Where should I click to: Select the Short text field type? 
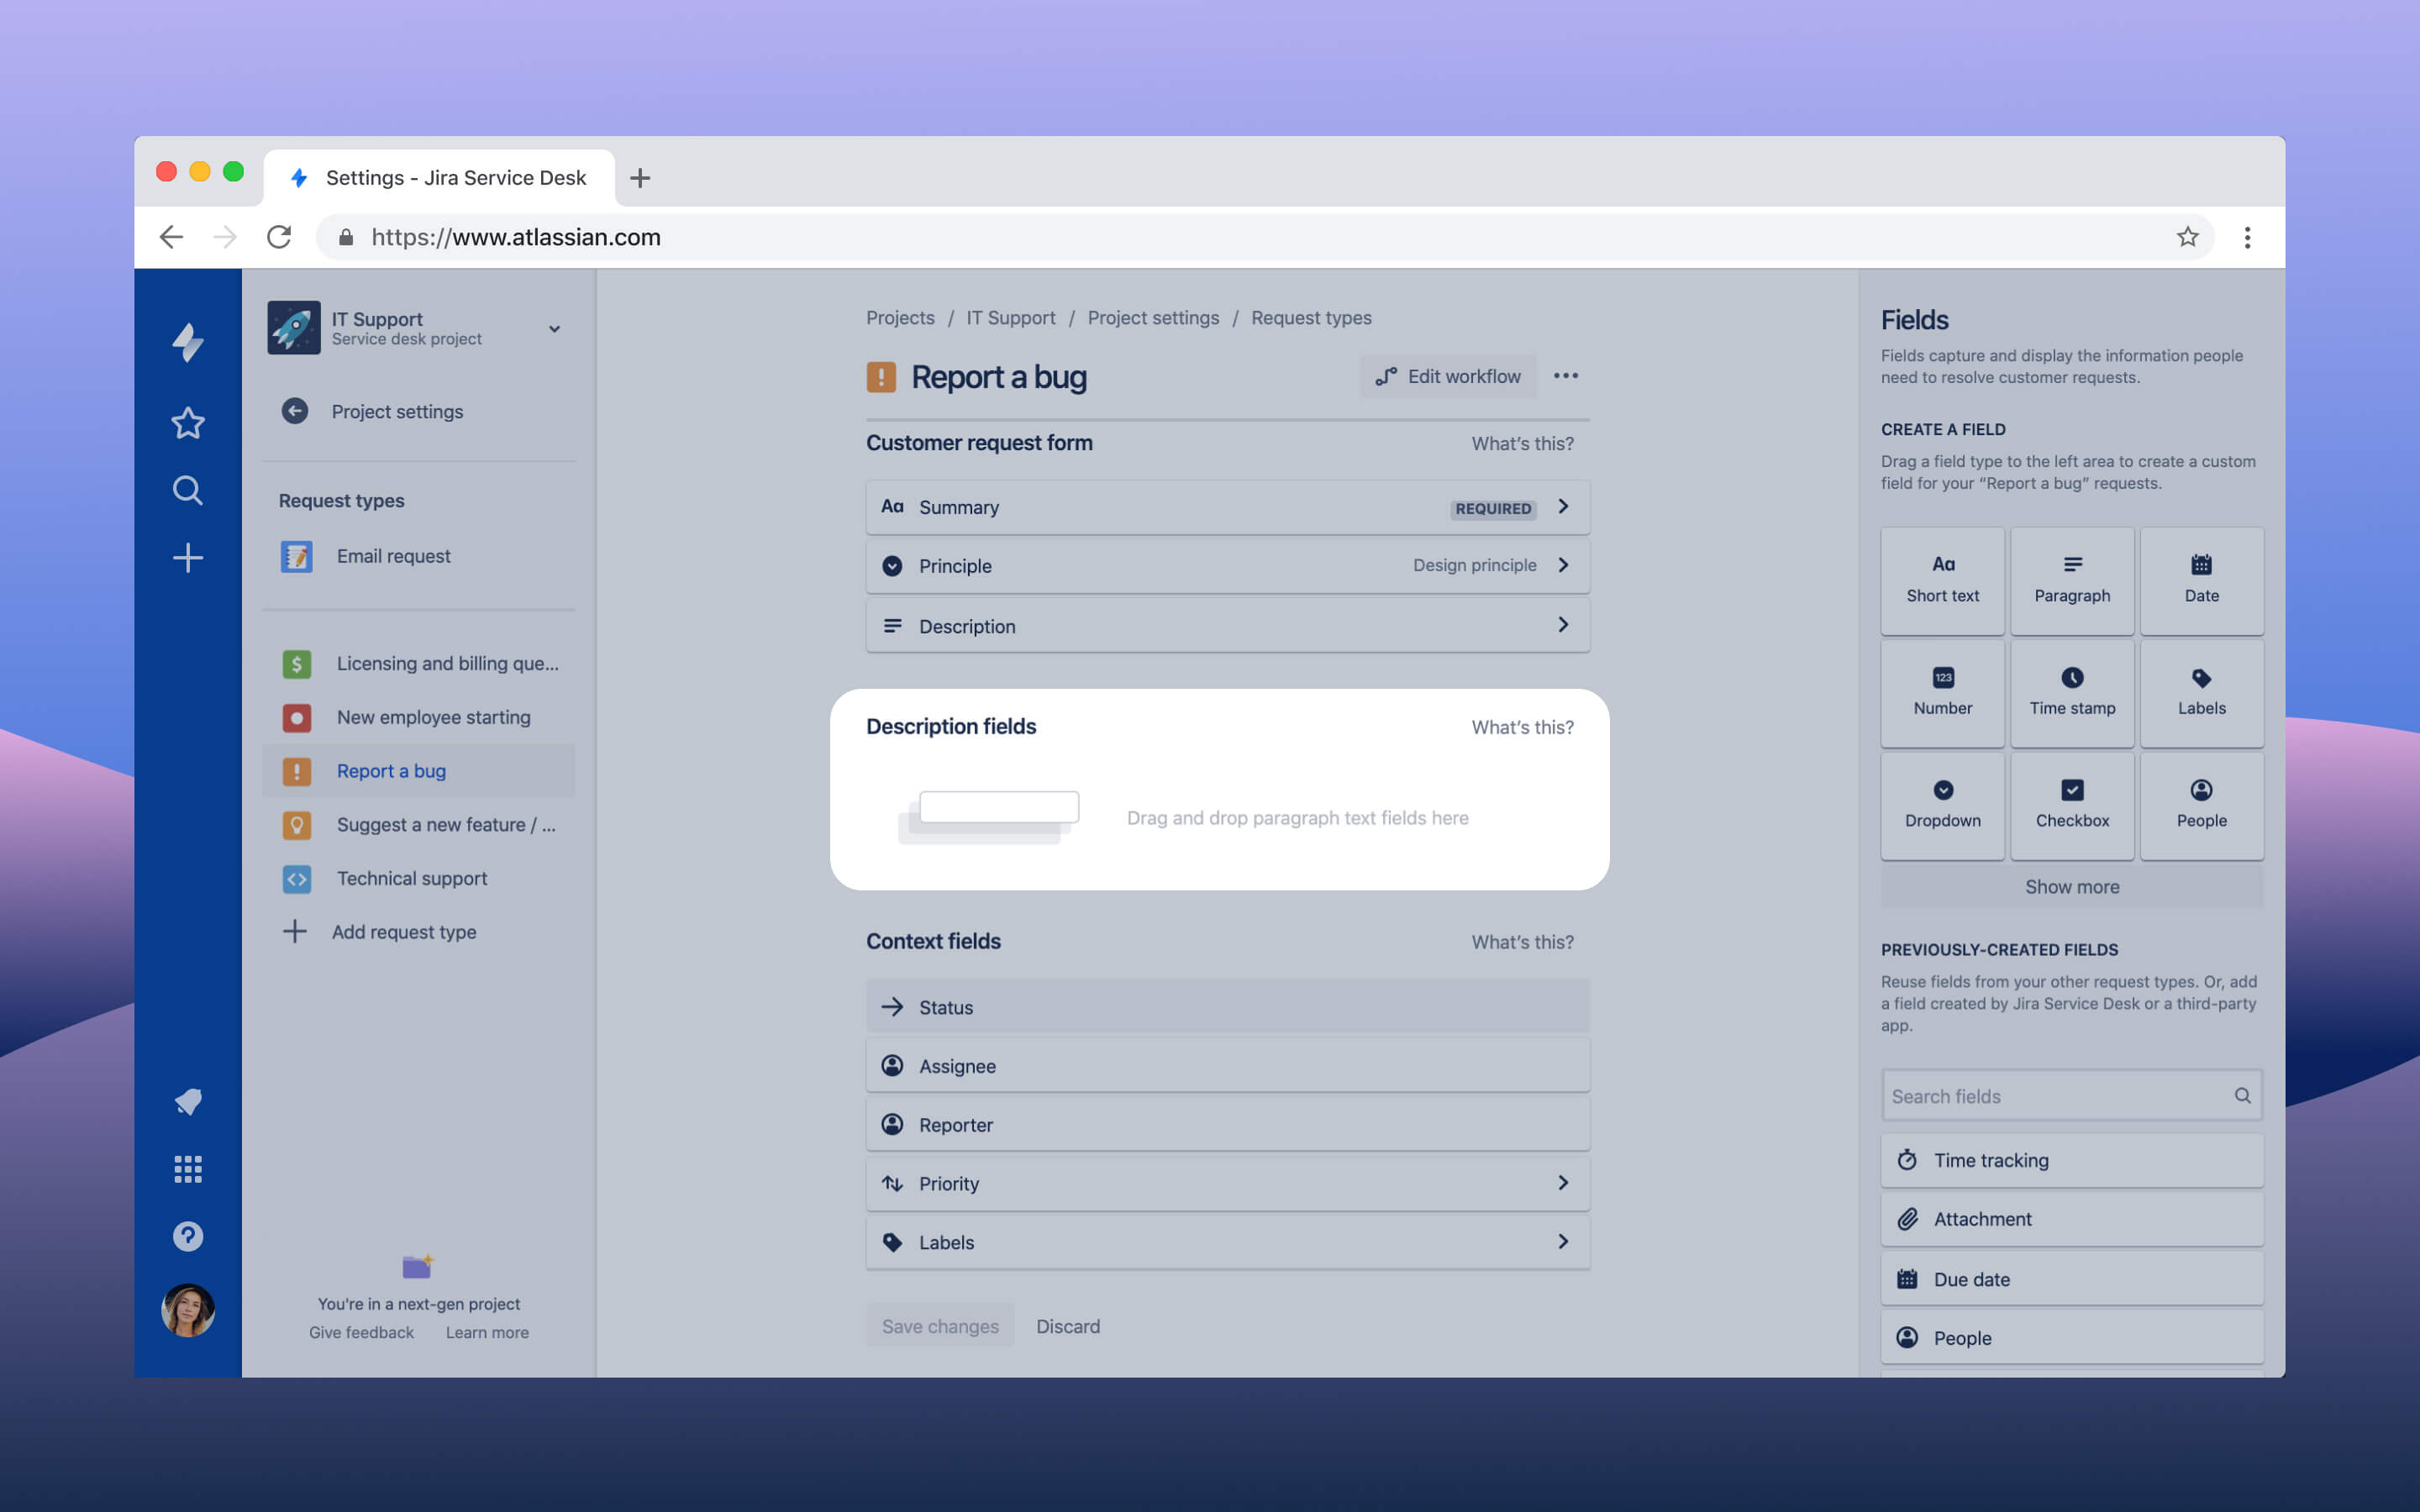pyautogui.click(x=1942, y=580)
